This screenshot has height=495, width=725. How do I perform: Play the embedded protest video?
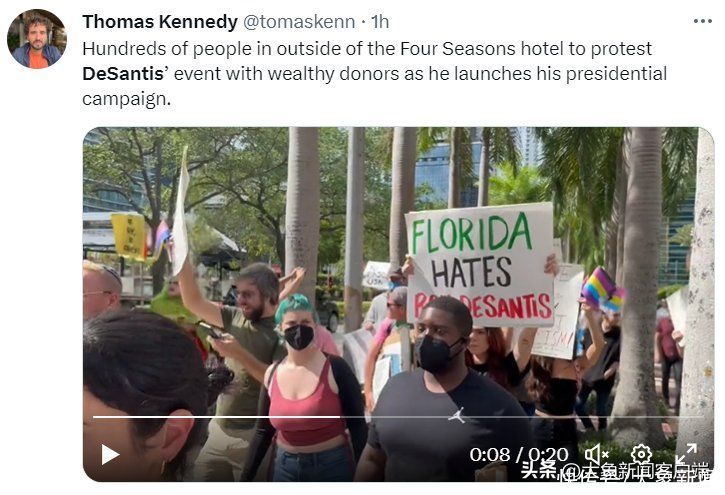tap(110, 454)
